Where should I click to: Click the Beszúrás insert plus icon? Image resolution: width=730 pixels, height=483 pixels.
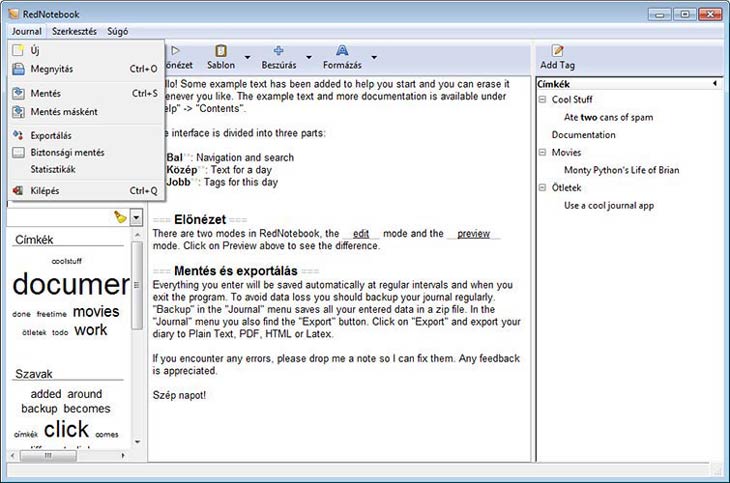(278, 51)
